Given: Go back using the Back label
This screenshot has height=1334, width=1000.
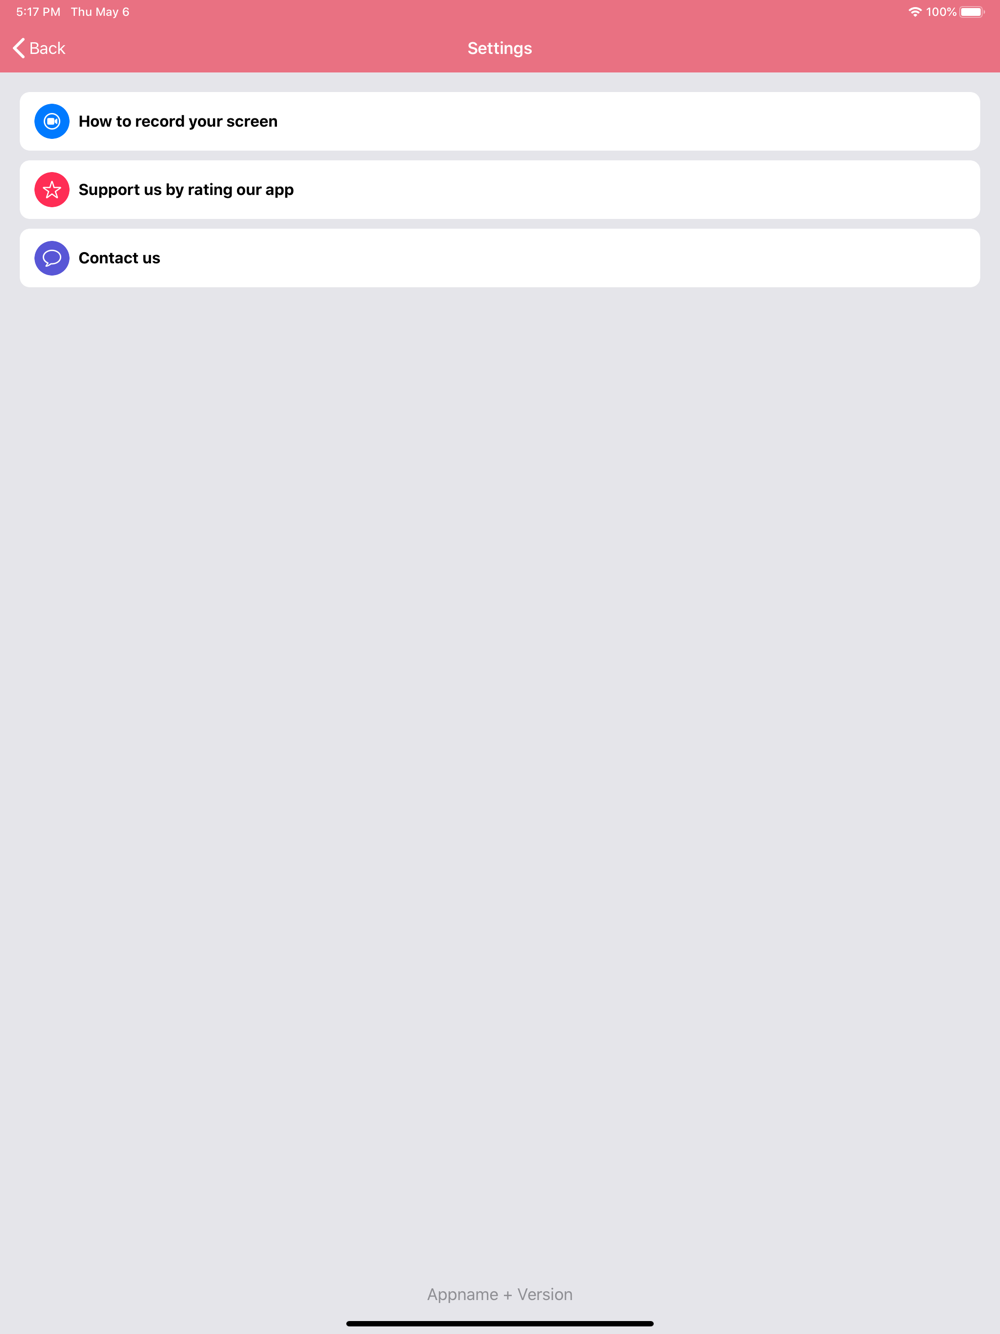Looking at the screenshot, I should pyautogui.click(x=47, y=48).
